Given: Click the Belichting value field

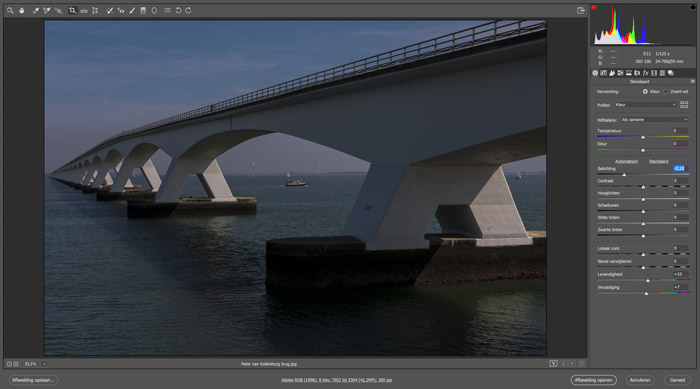Looking at the screenshot, I should point(680,168).
